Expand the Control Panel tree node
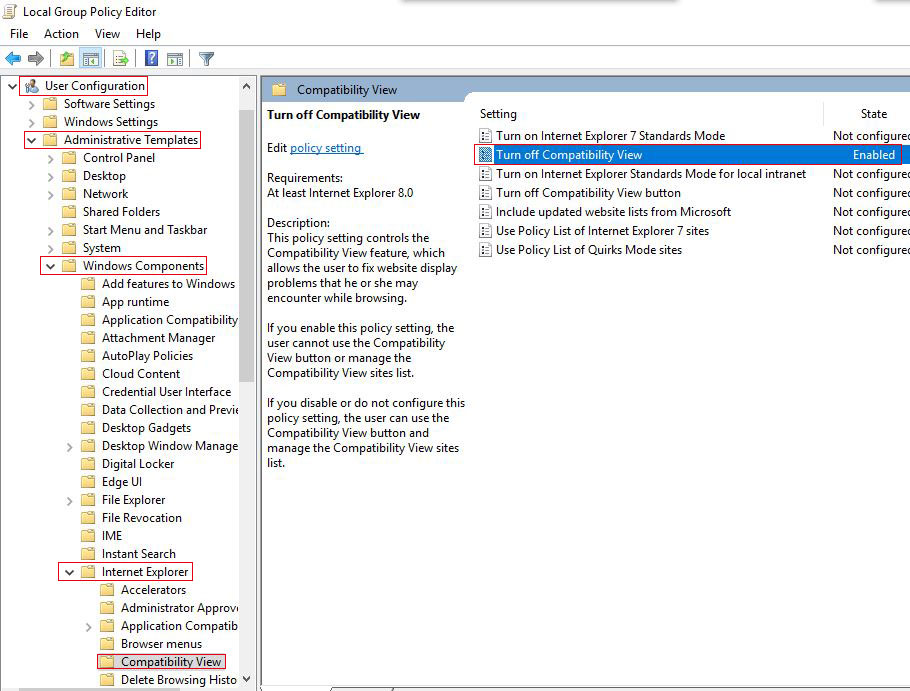 [x=50, y=158]
